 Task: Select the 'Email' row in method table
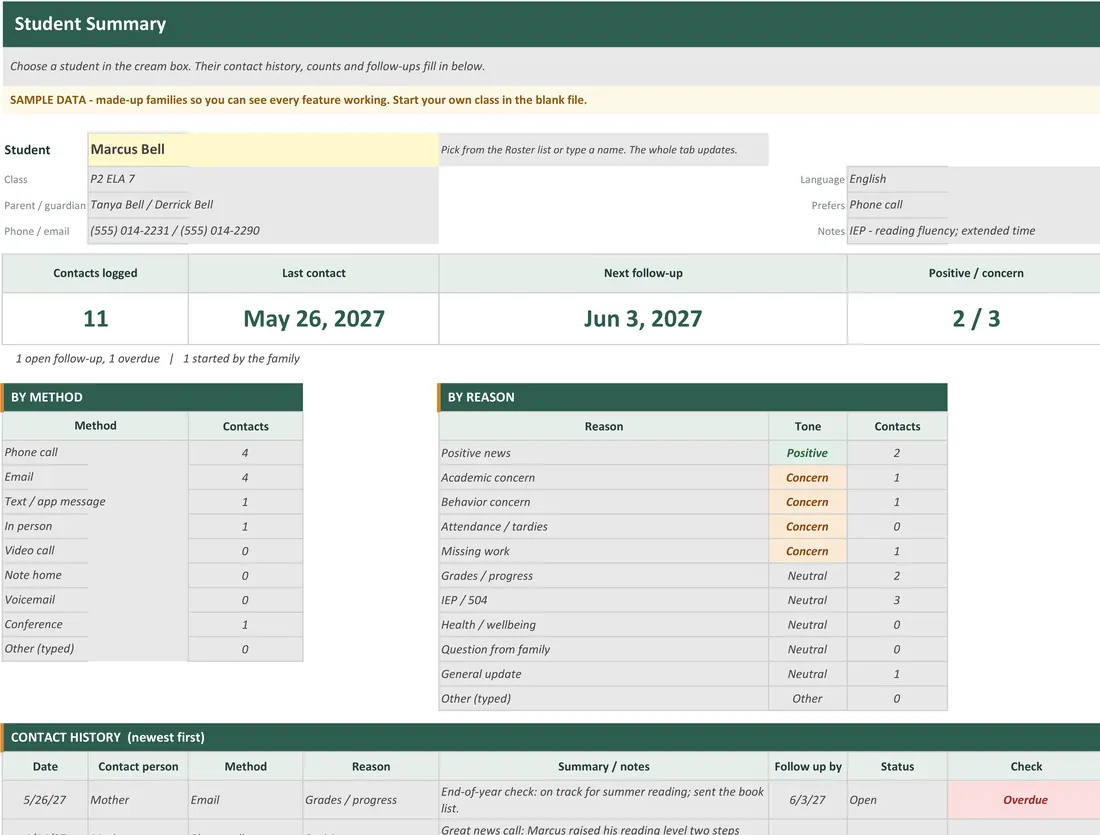[x=152, y=477]
